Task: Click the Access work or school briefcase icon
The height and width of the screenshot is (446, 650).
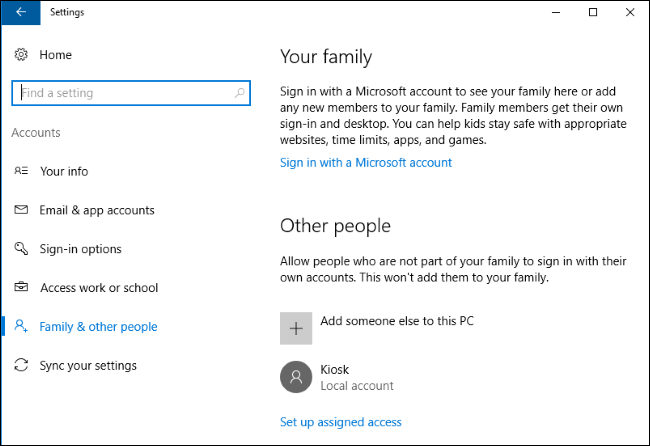Action: point(21,287)
